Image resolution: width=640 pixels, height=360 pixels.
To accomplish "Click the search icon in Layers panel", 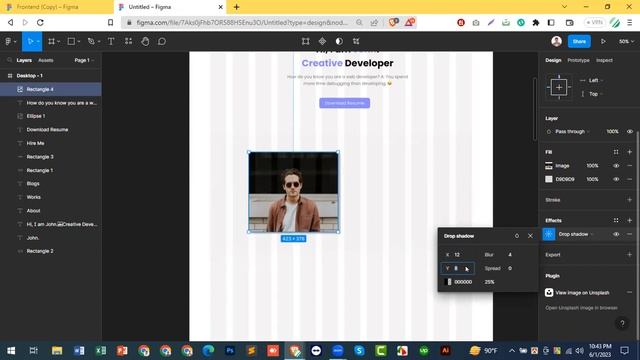I will [9, 60].
